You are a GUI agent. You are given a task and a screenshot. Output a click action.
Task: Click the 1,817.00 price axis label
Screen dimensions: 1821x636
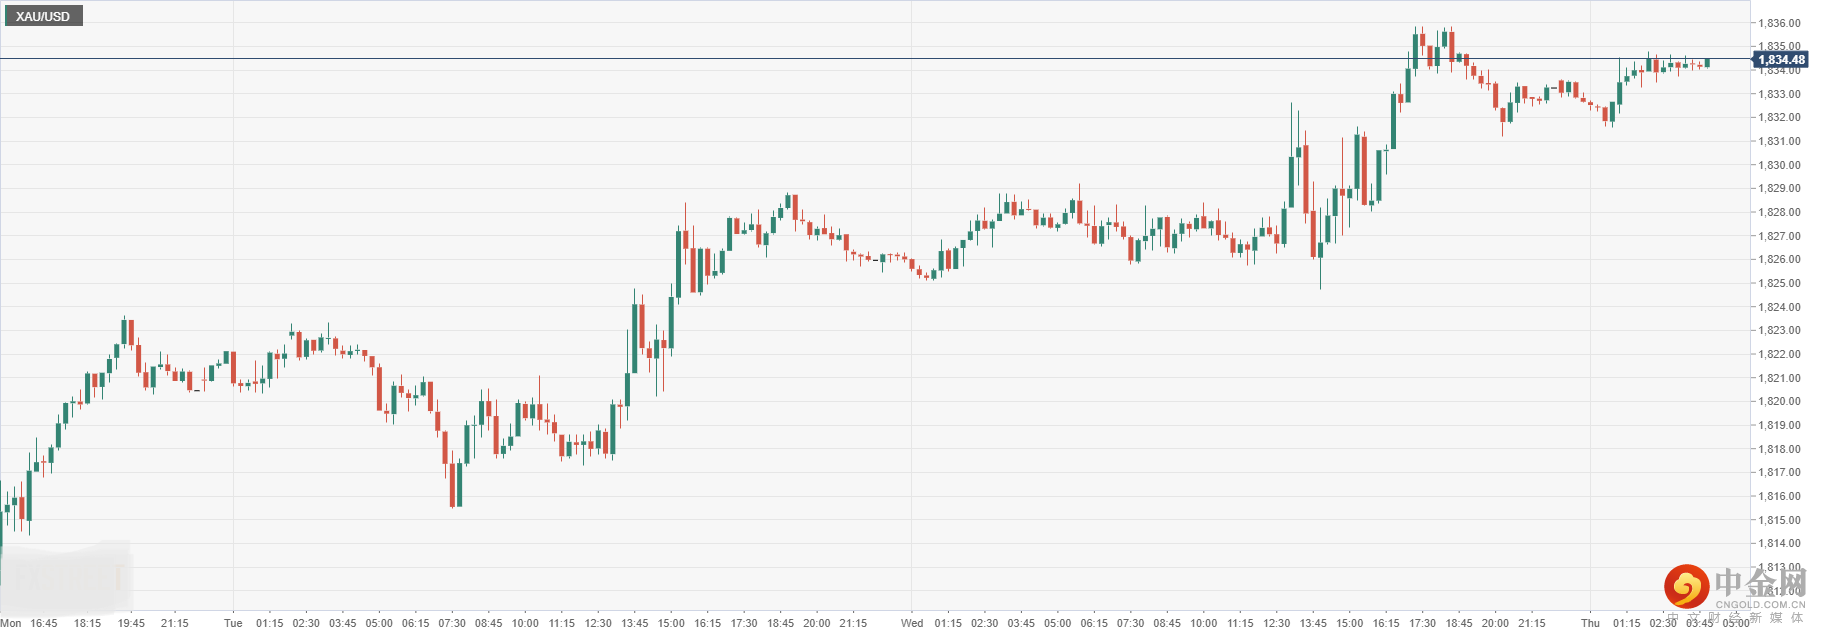(x=1779, y=472)
